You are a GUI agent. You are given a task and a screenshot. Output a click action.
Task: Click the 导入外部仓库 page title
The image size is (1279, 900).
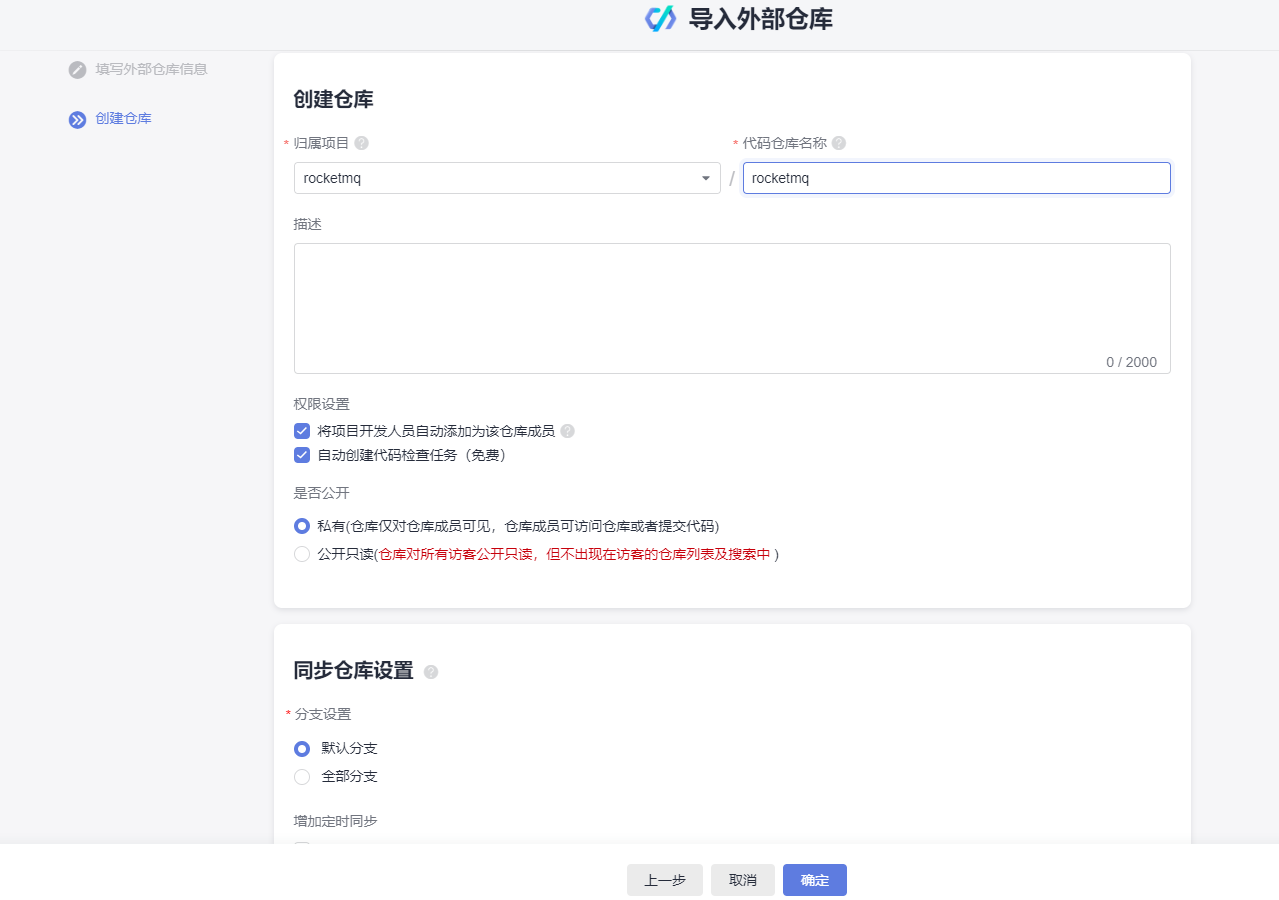(761, 19)
